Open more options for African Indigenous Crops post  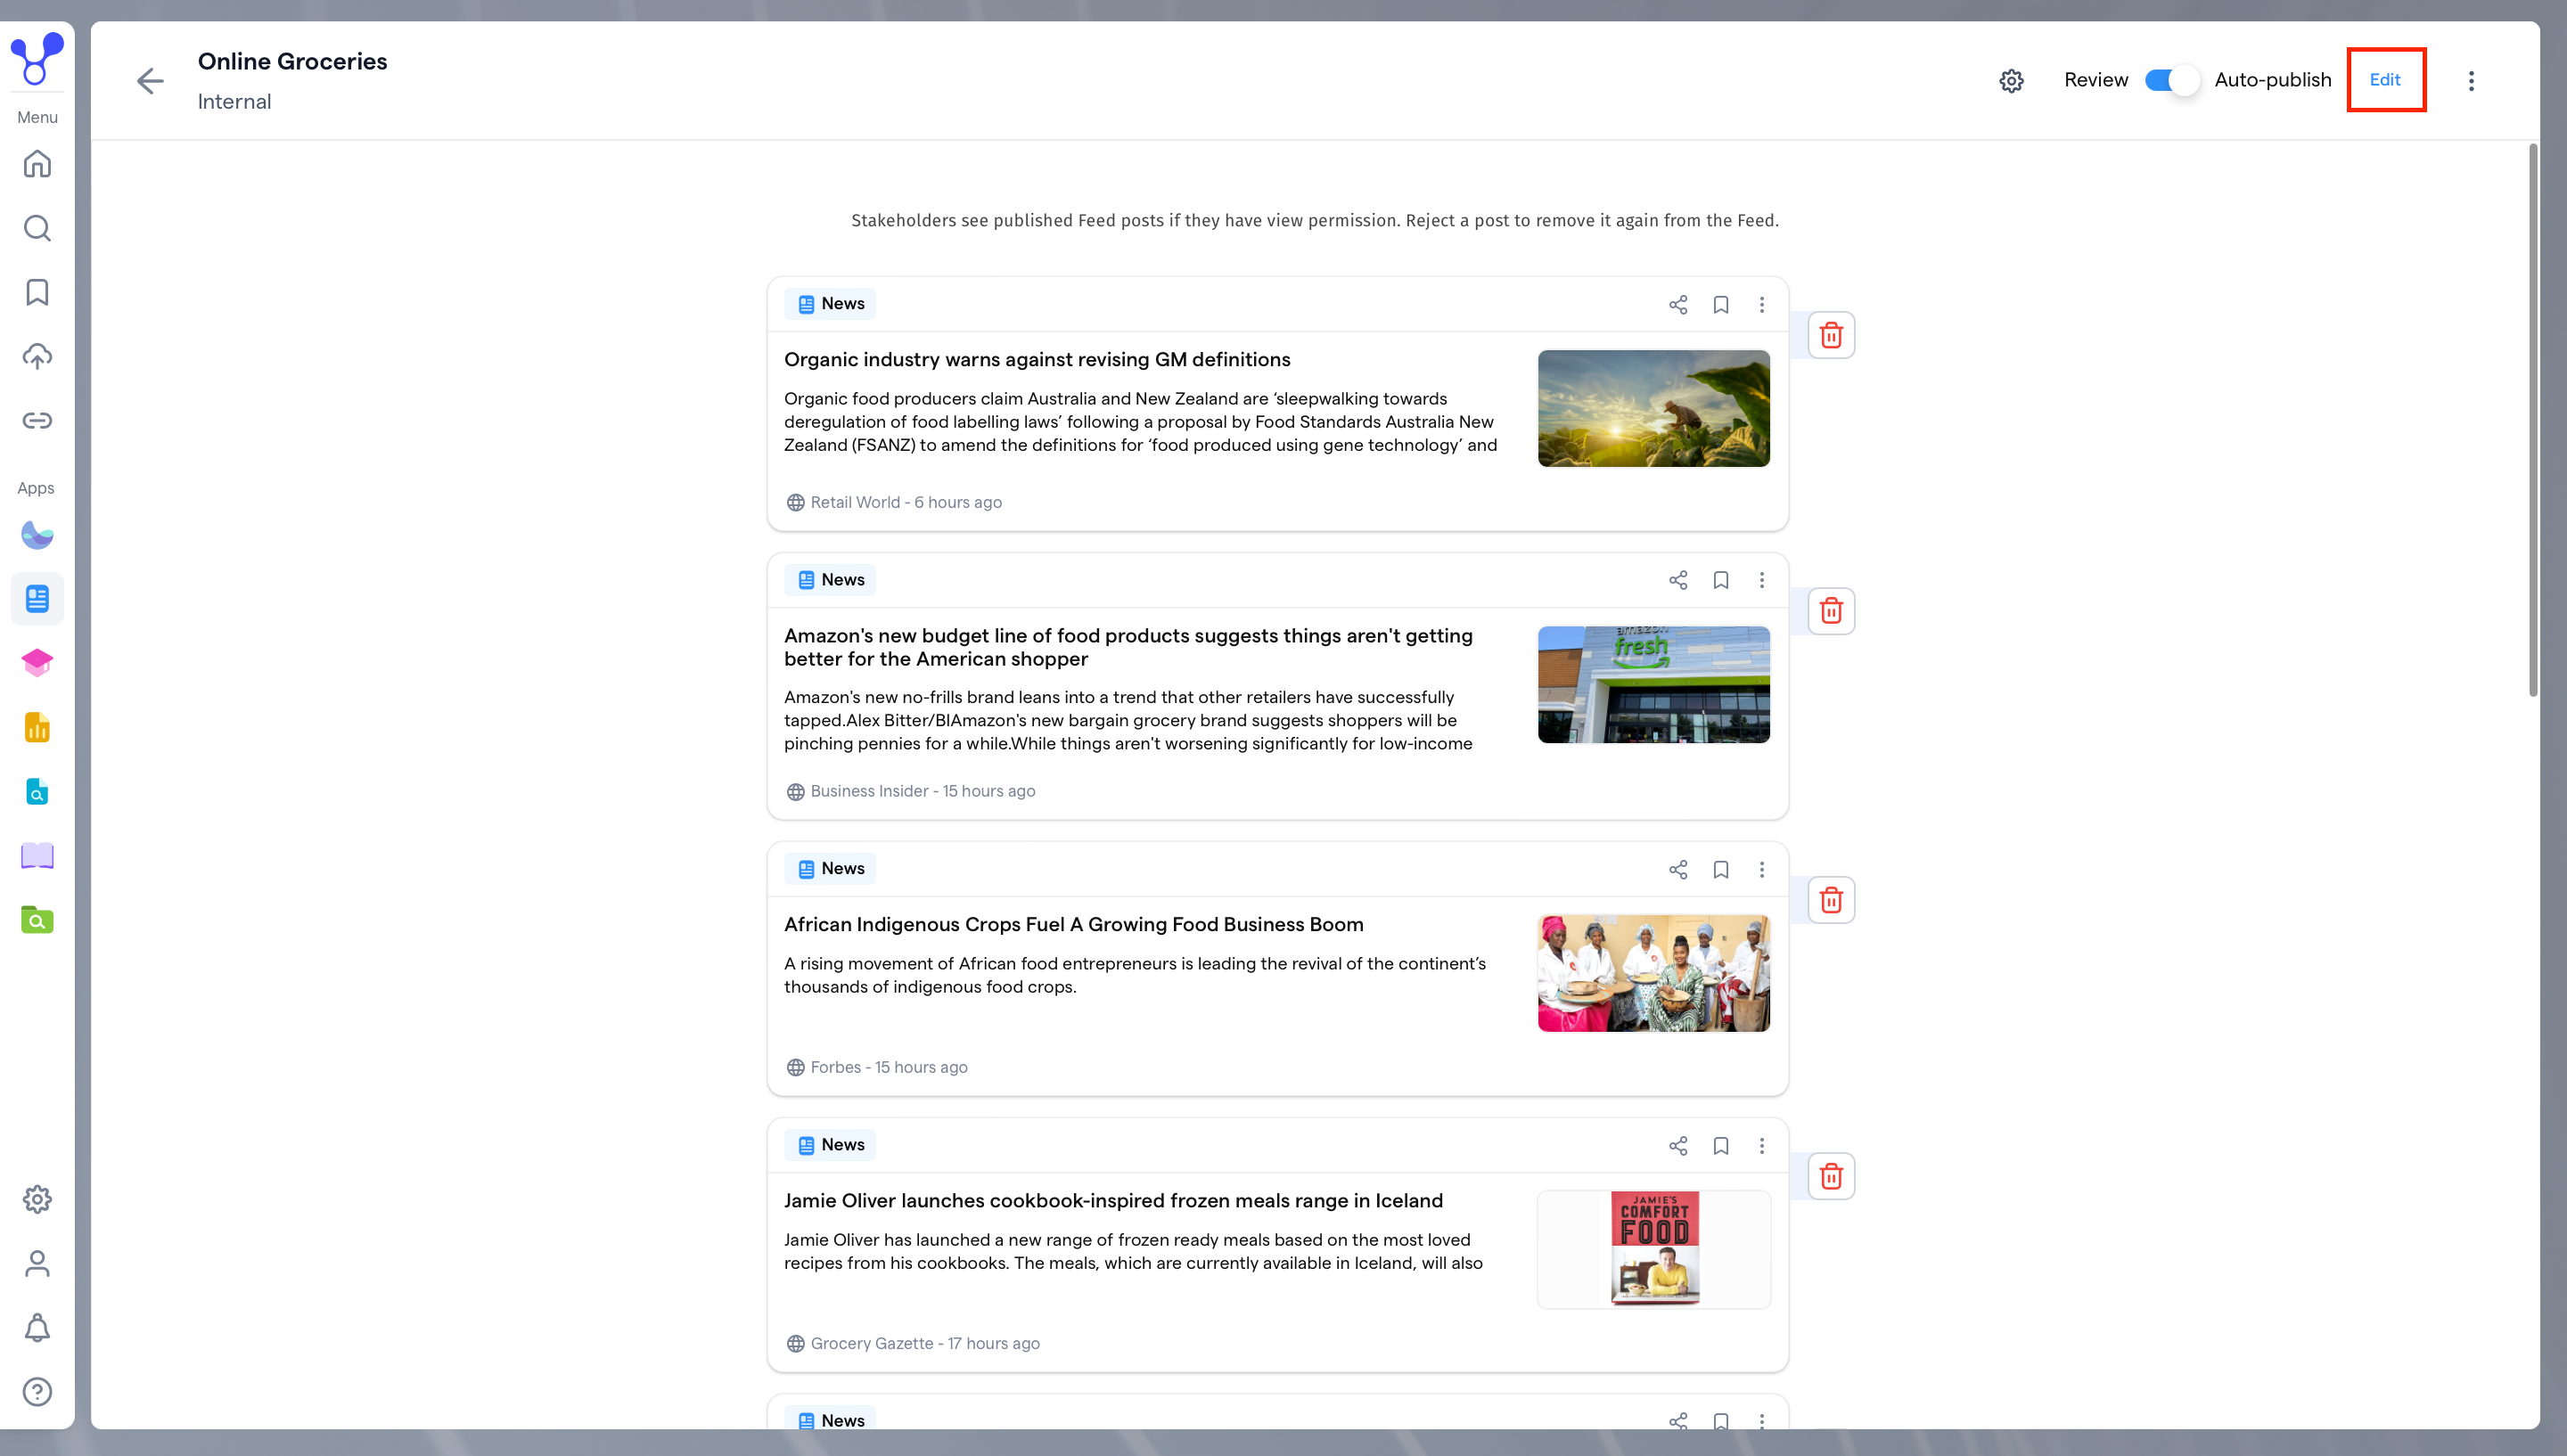1762,869
